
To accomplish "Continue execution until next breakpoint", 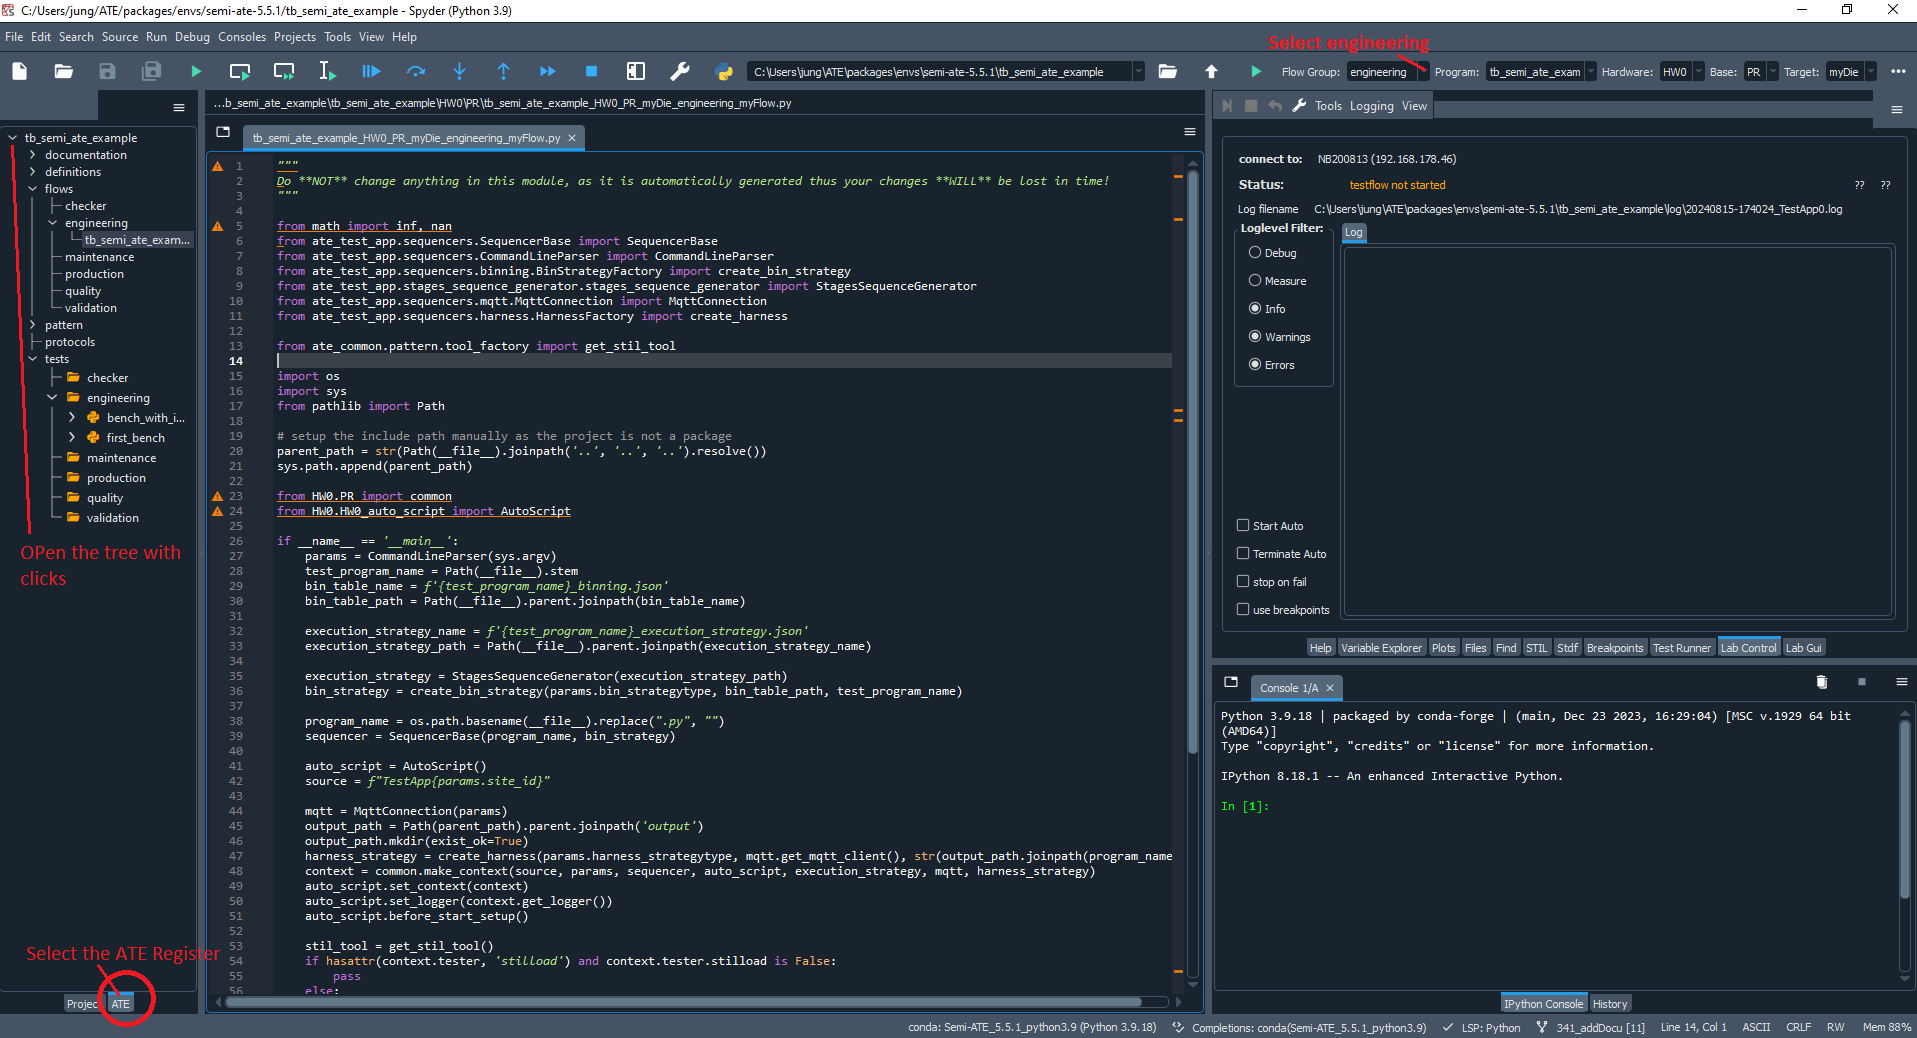I will coord(547,71).
